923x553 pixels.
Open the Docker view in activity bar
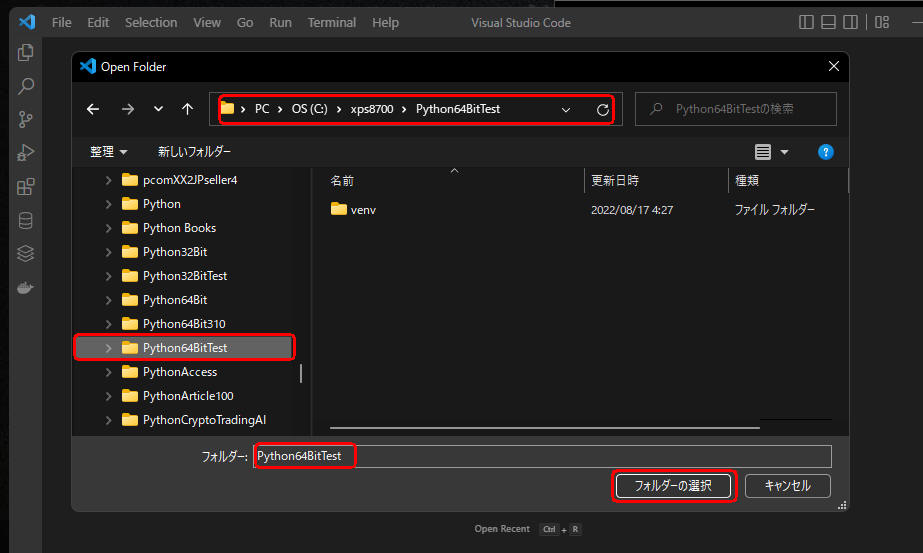point(25,288)
